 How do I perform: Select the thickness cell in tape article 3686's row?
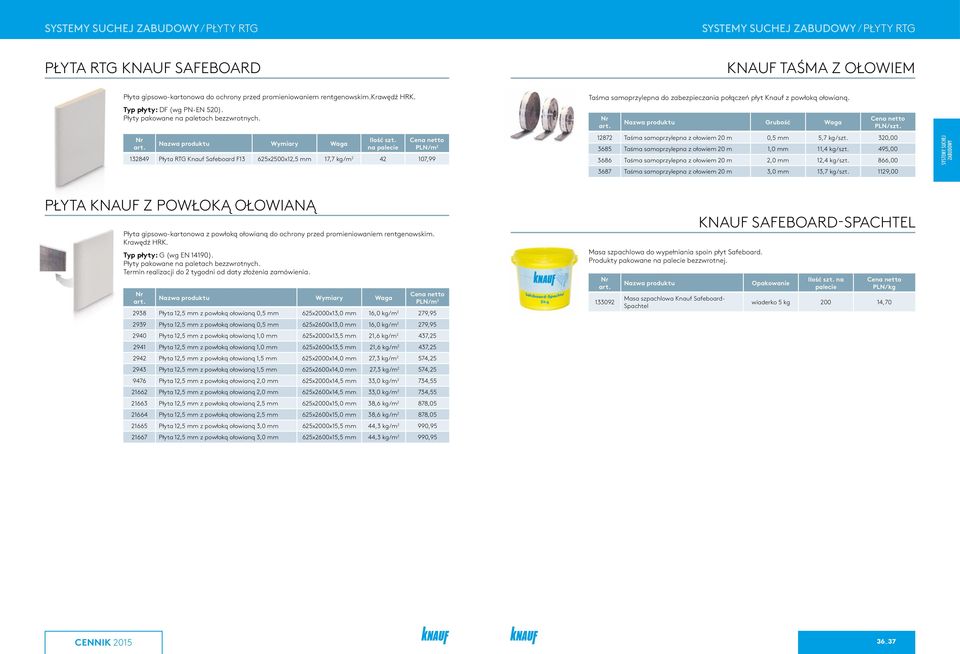(x=778, y=160)
